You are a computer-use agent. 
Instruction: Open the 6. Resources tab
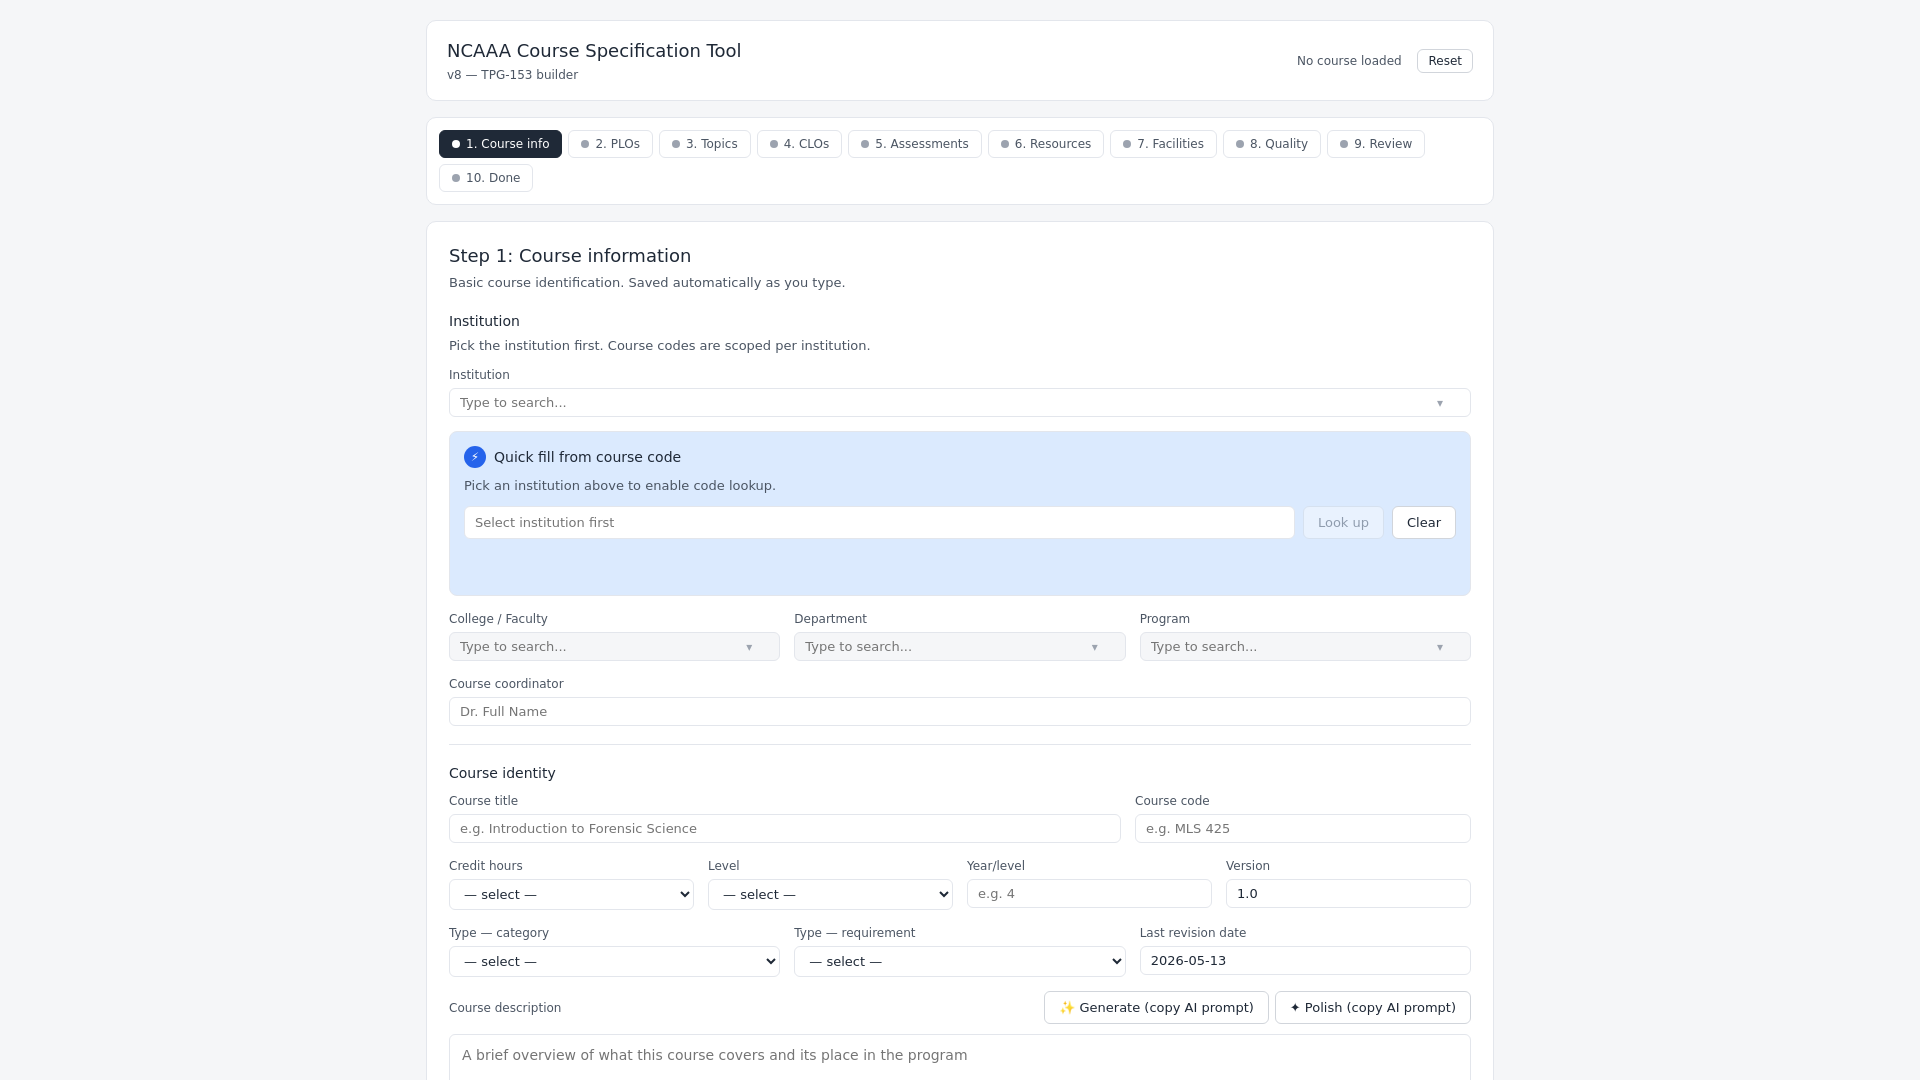click(x=1045, y=144)
